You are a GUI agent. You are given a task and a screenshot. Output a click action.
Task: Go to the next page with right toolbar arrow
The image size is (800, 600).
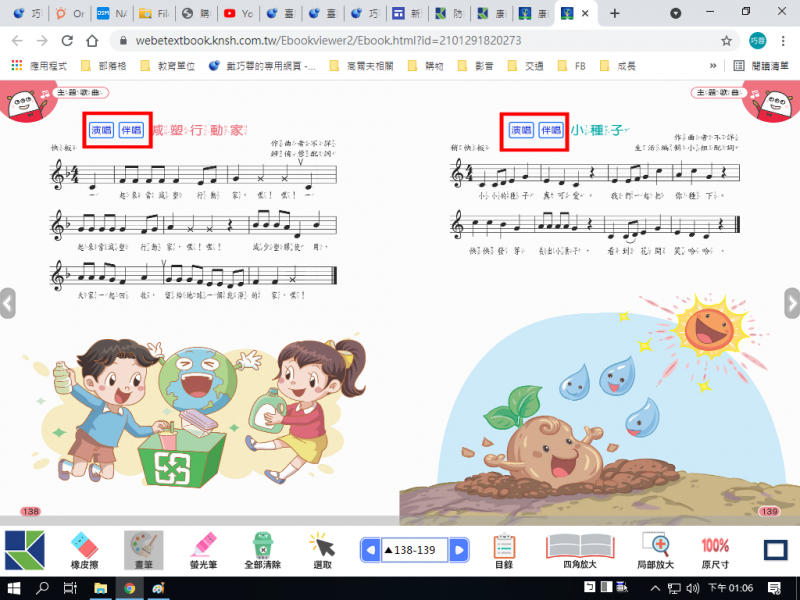(x=458, y=549)
